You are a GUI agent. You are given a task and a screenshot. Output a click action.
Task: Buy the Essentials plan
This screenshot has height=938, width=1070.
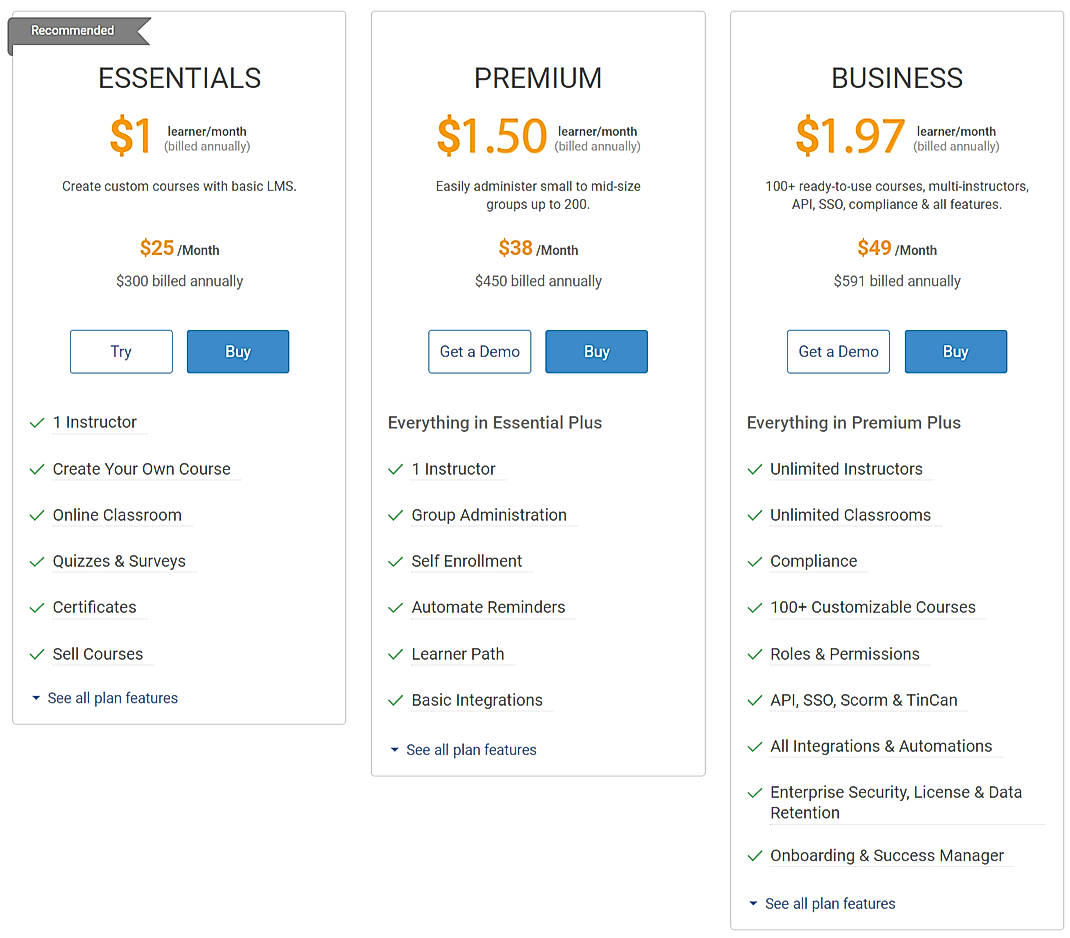238,351
